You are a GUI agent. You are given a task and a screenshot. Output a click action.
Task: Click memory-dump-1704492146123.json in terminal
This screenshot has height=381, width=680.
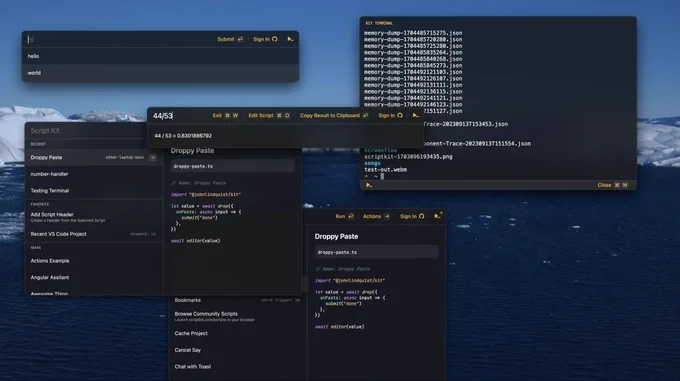(x=413, y=104)
